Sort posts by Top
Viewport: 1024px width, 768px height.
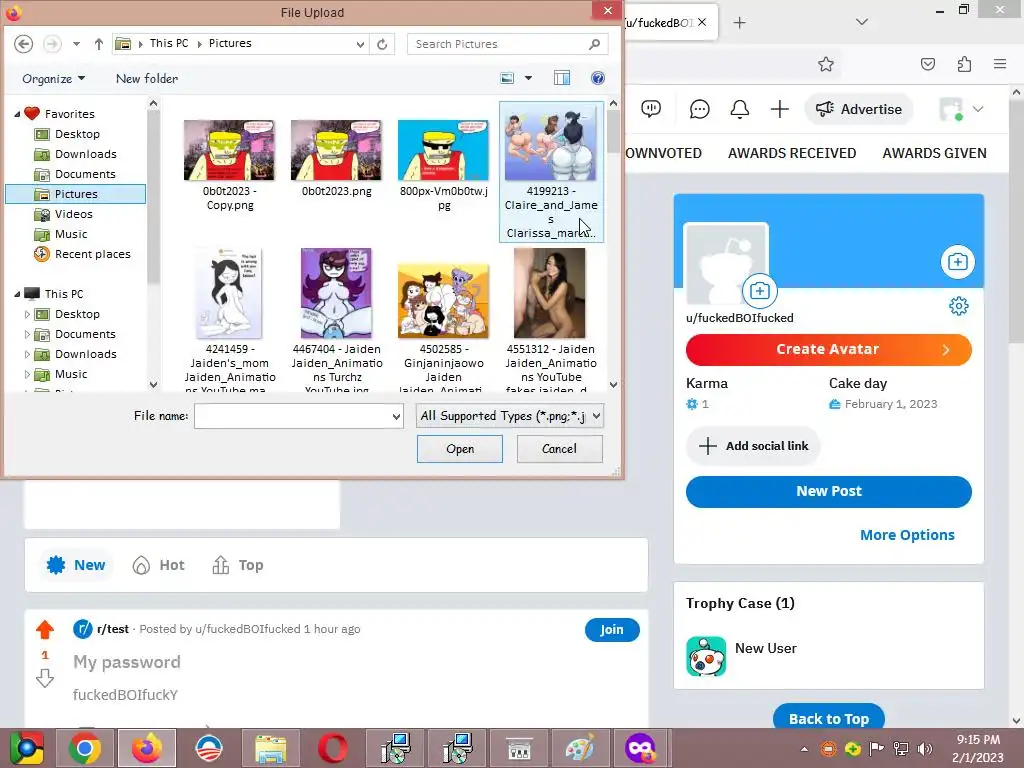click(x=238, y=565)
